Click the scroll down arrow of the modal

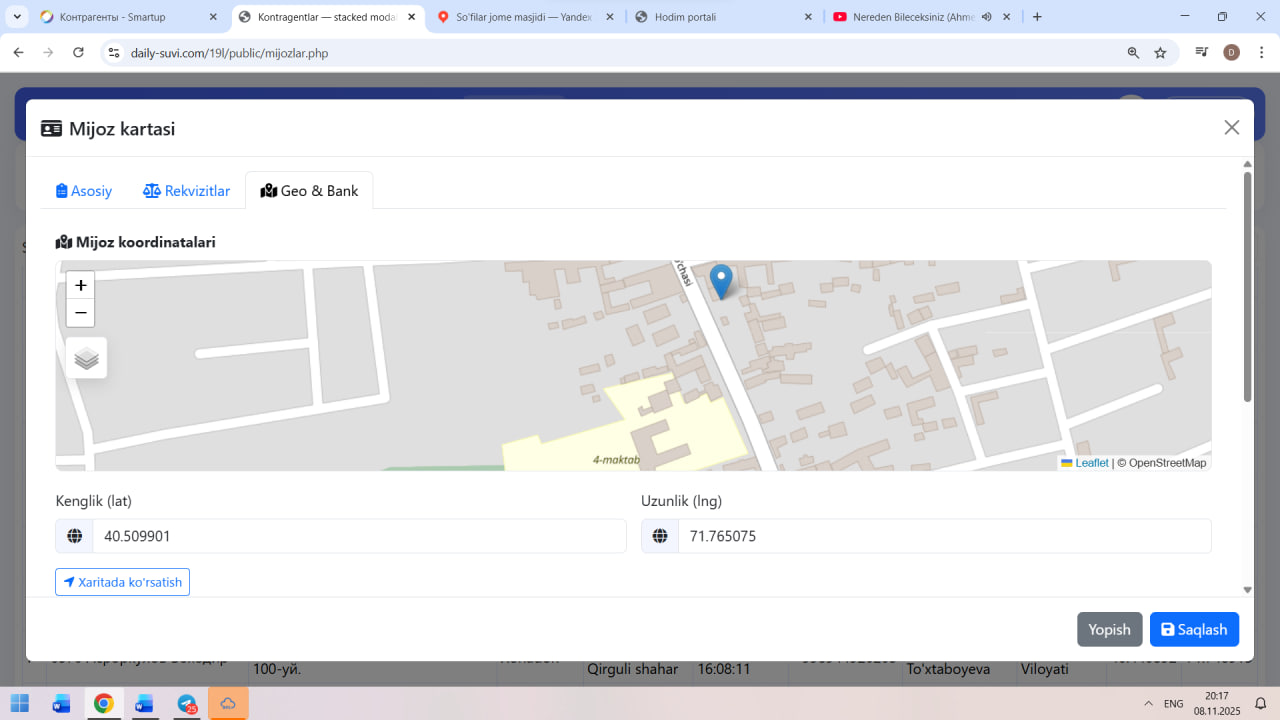tap(1247, 590)
